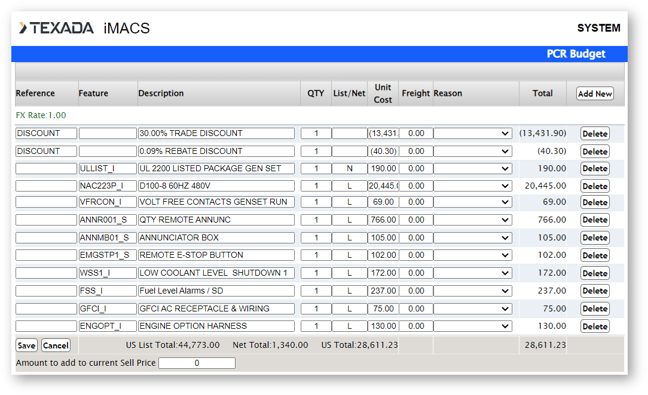Click Reference field of first DISCOUNT row
The height and width of the screenshot is (395, 648).
(46, 133)
